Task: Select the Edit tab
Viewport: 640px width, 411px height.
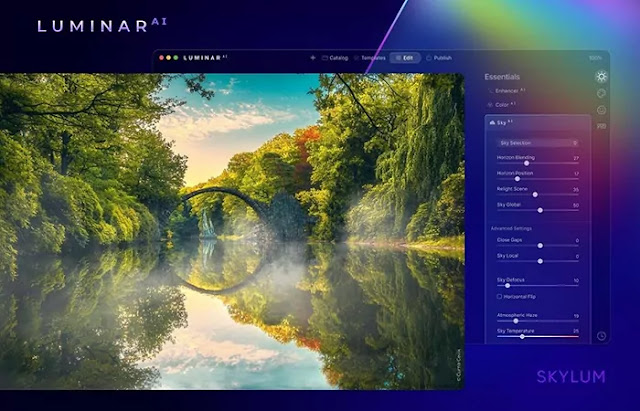Action: tap(404, 58)
